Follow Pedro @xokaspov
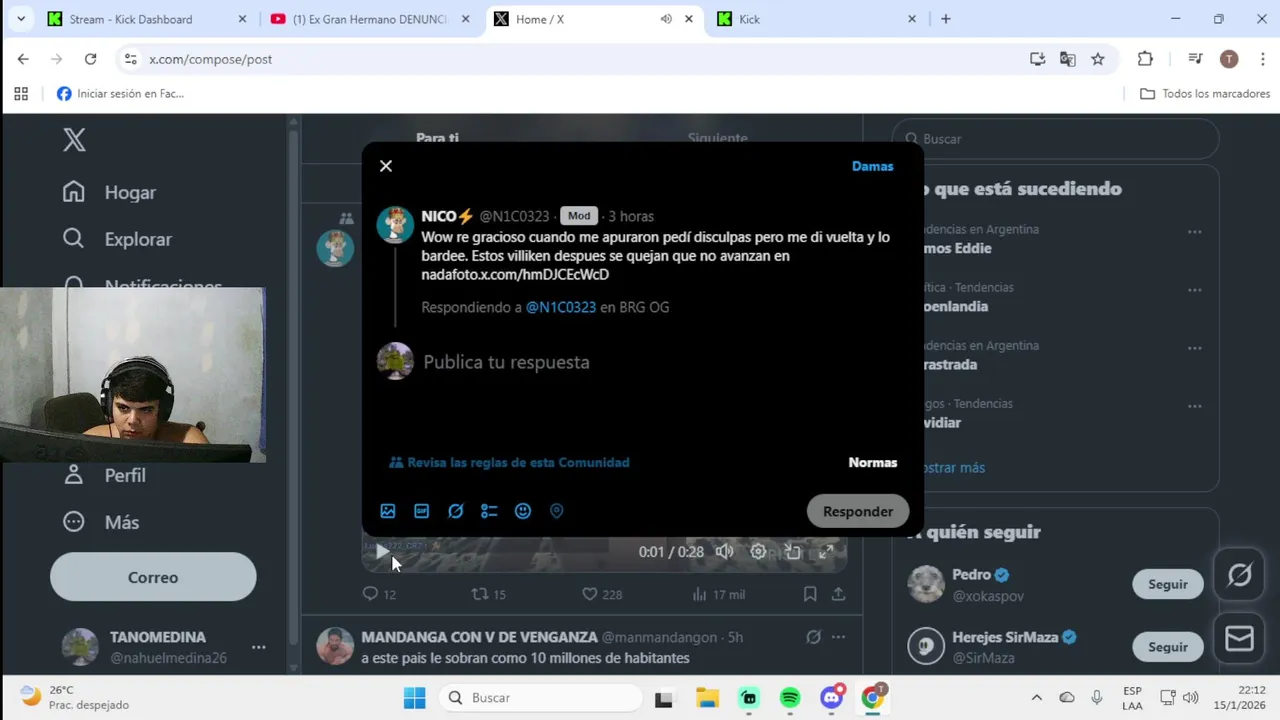1280x720 pixels. (1167, 584)
